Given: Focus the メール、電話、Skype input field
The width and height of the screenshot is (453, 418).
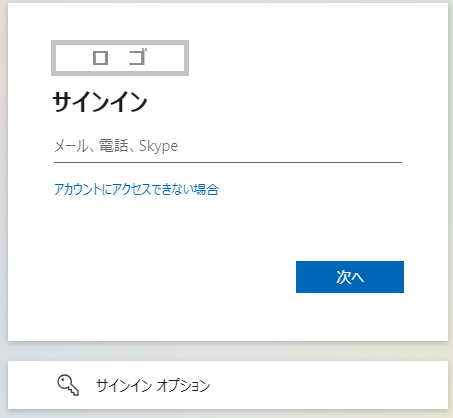Looking at the screenshot, I should coord(228,147).
